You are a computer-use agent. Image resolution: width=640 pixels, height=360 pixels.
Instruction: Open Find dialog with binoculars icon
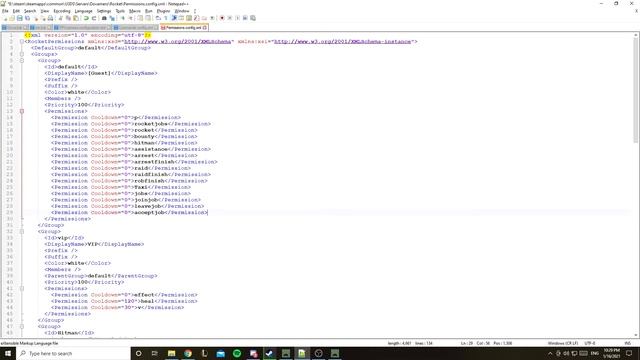point(104,18)
